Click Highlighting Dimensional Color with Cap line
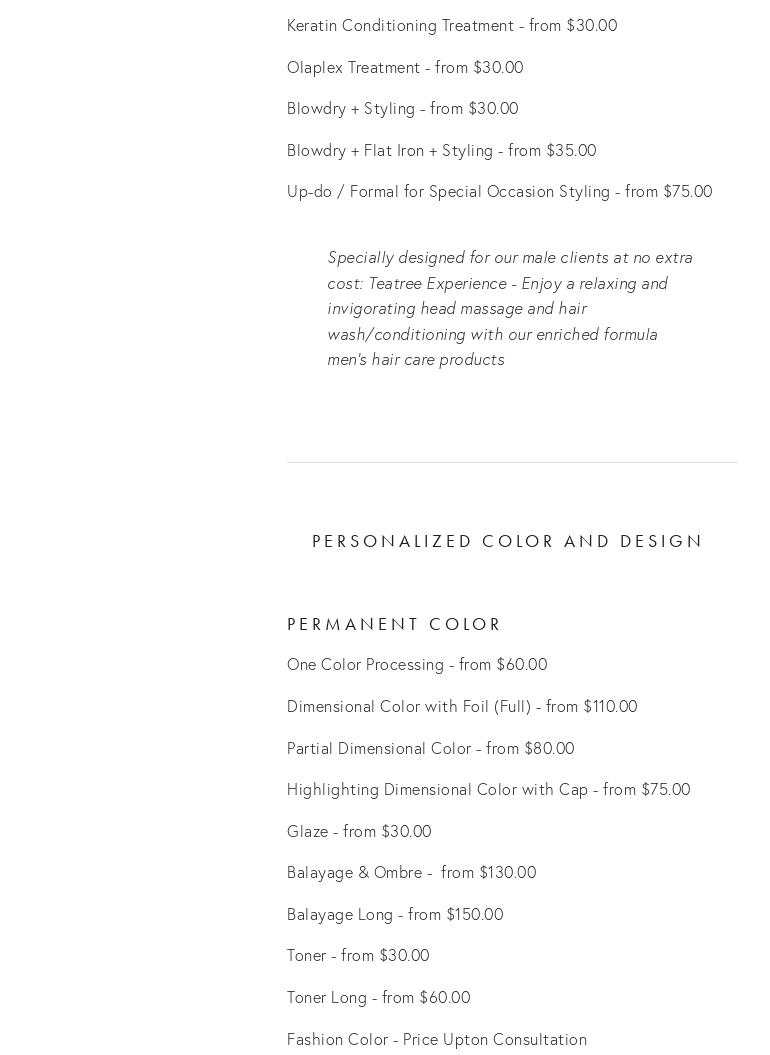This screenshot has height=1055, width=770. tap(488, 789)
